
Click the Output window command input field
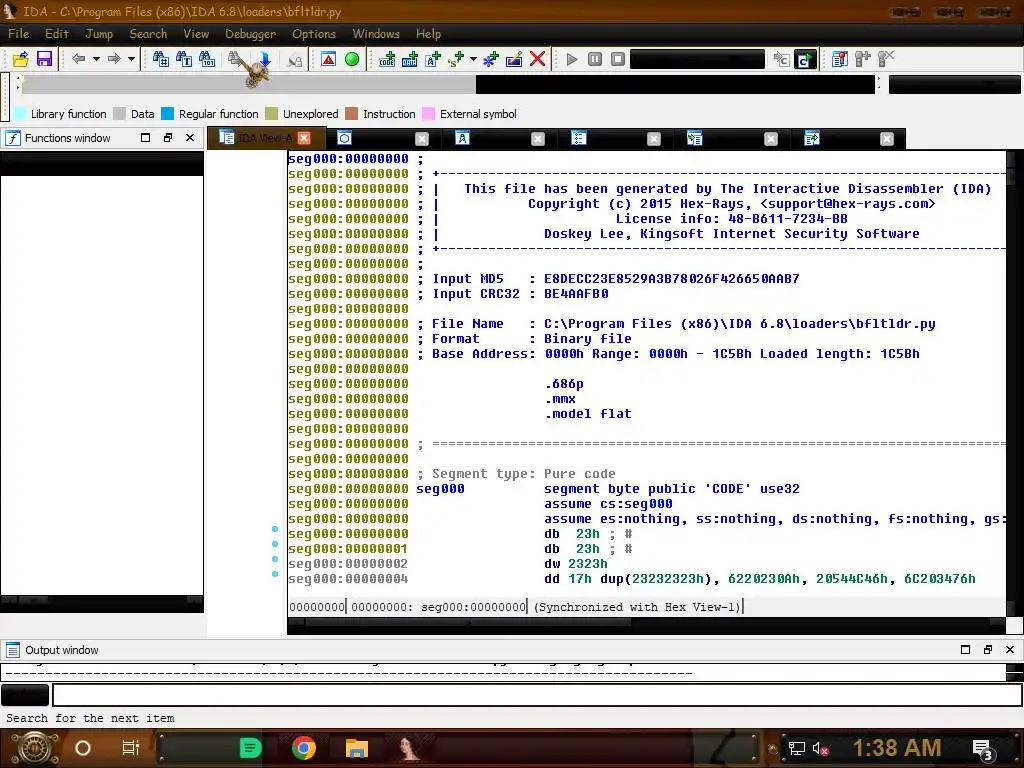537,695
